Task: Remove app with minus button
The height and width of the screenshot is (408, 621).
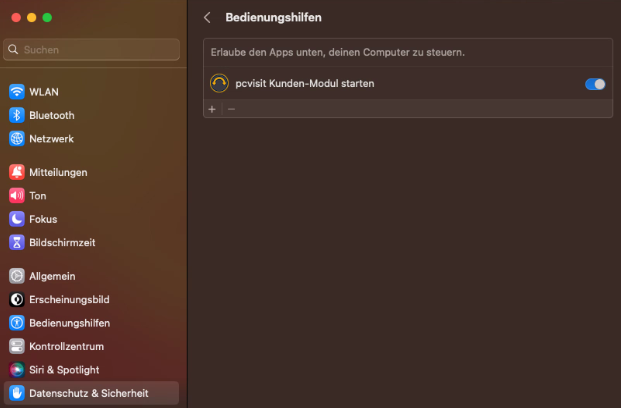Action: pyautogui.click(x=231, y=108)
